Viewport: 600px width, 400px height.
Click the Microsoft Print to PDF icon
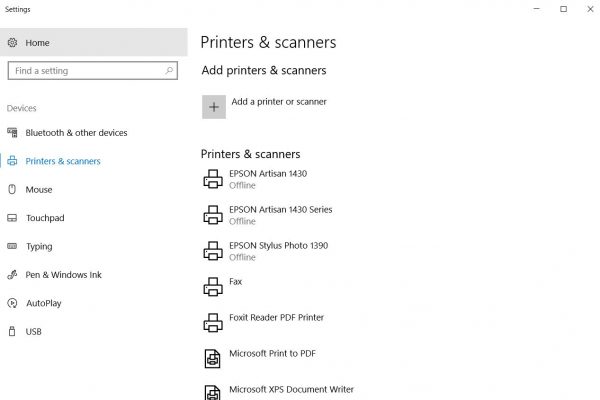[212, 359]
